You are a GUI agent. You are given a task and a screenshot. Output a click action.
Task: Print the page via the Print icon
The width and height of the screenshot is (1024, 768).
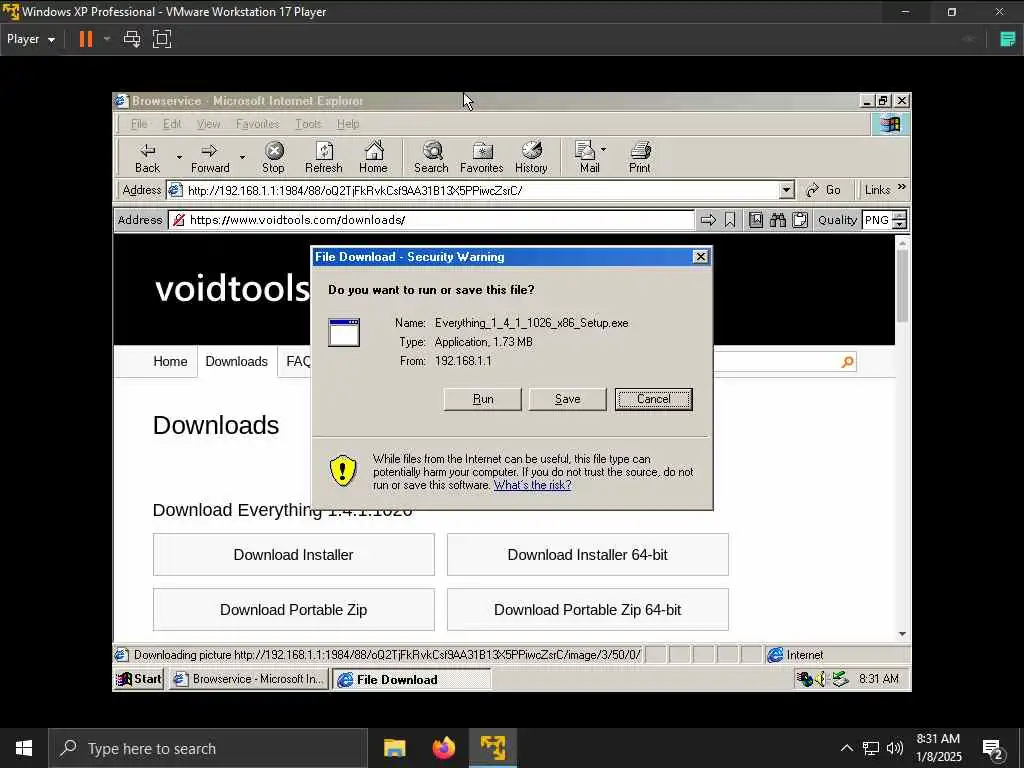coord(640,150)
